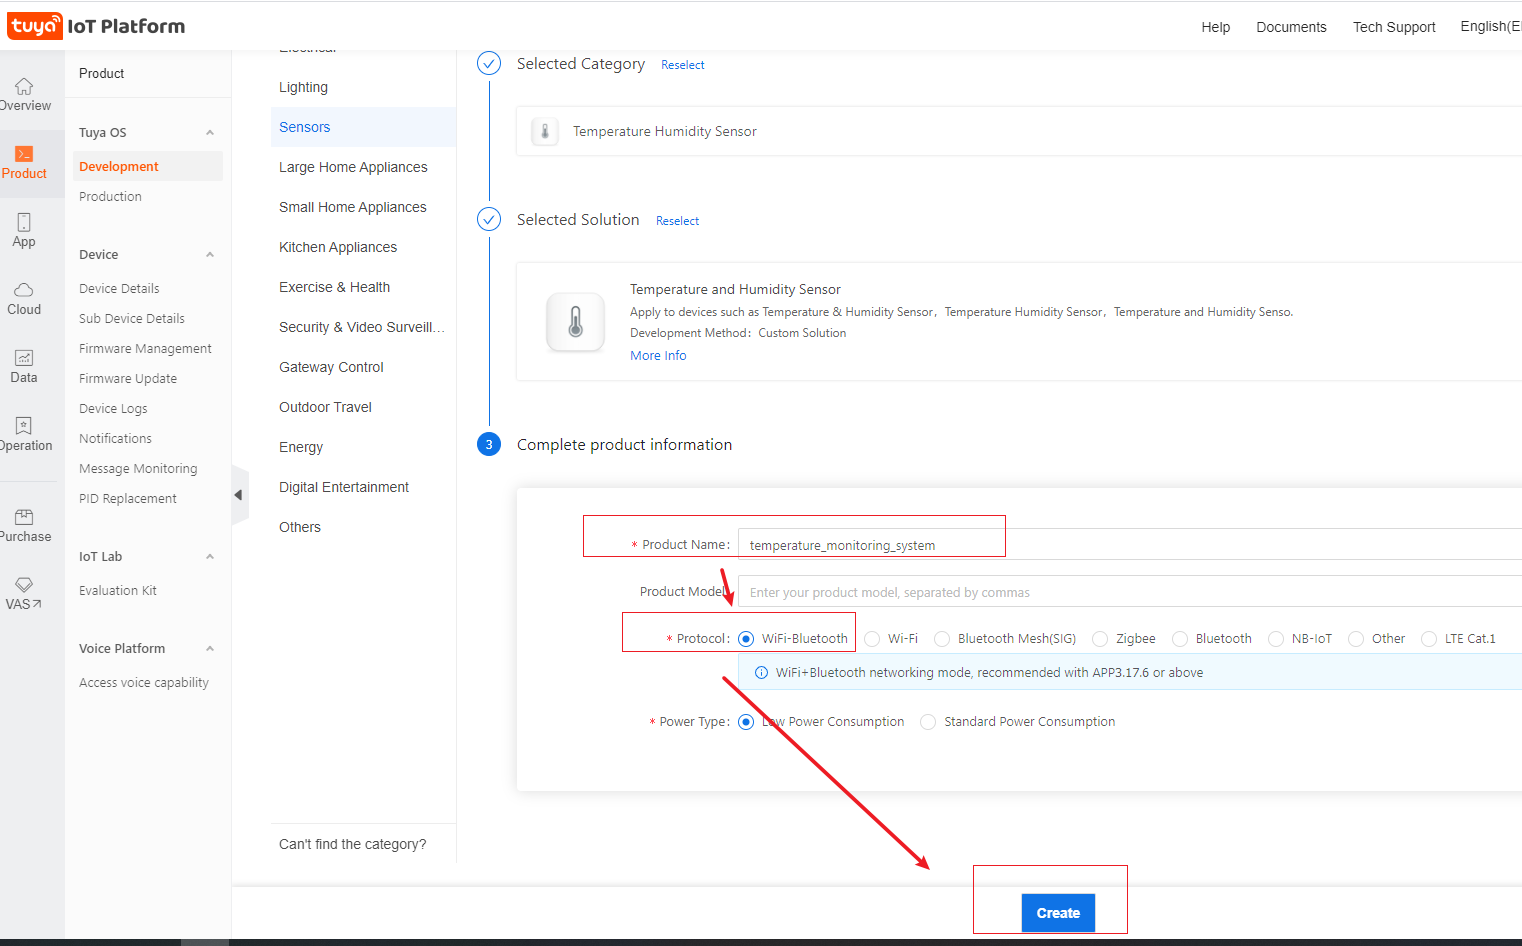Open Firmware Update menu item
This screenshot has width=1522, height=946.
pos(128,378)
